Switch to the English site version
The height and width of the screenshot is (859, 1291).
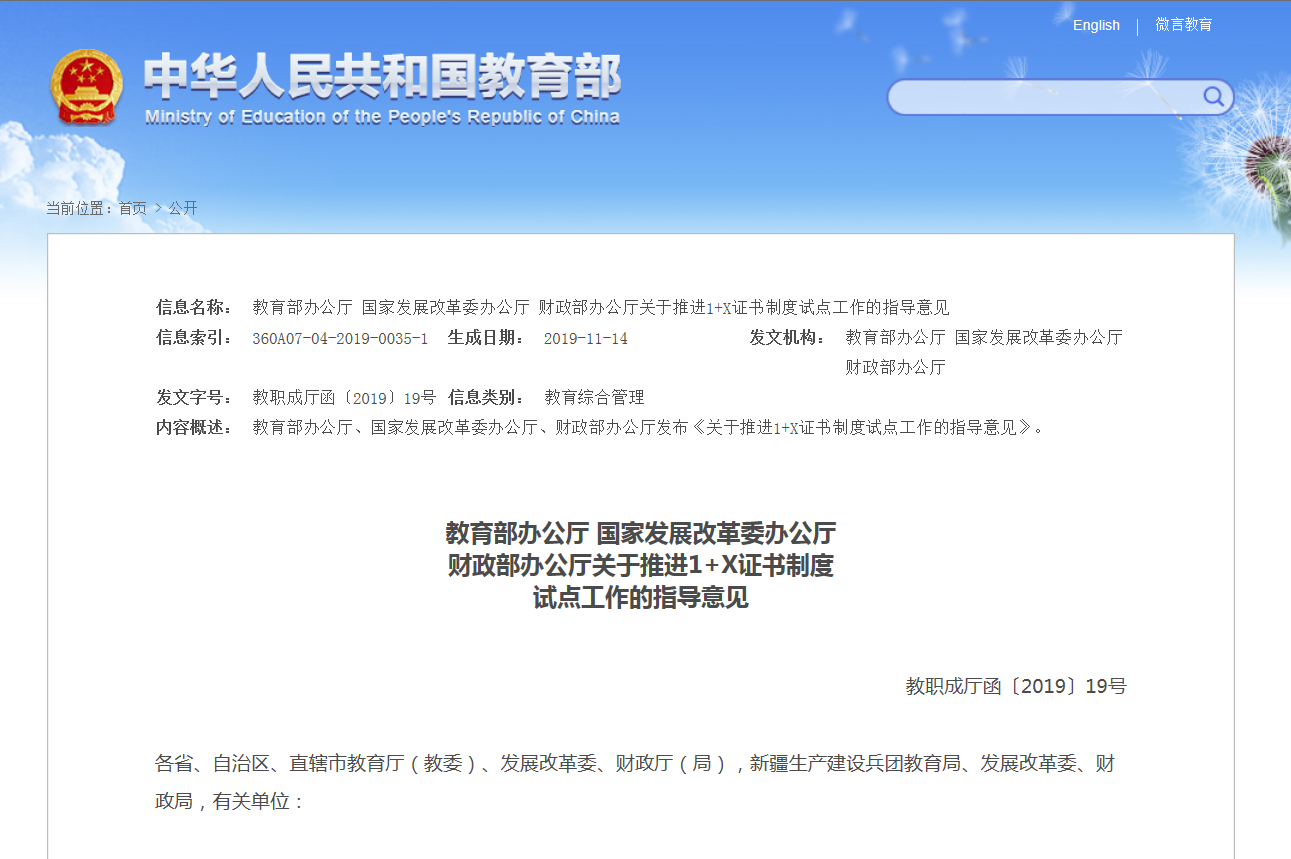click(1096, 25)
